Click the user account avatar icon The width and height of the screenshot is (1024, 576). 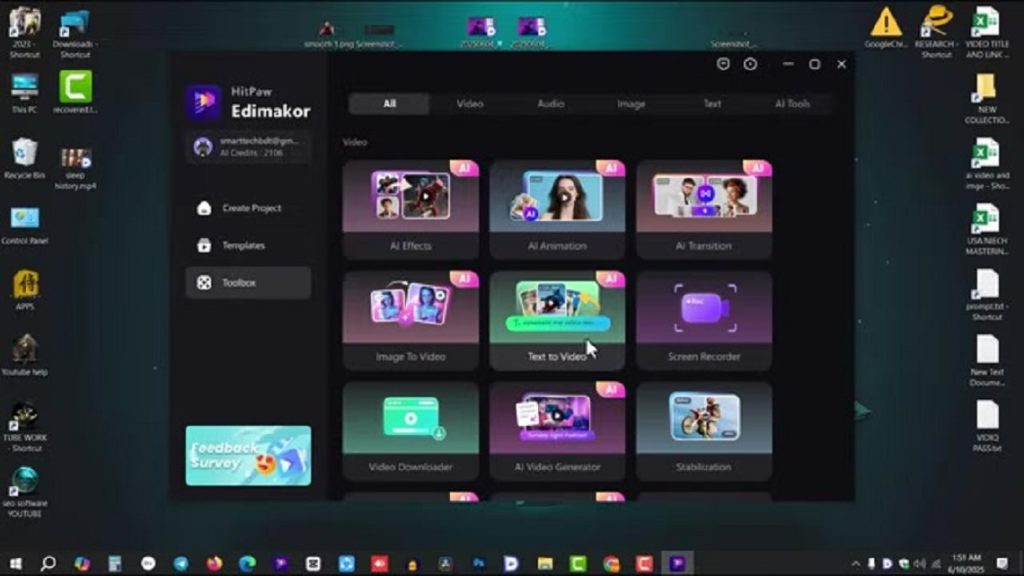point(203,147)
